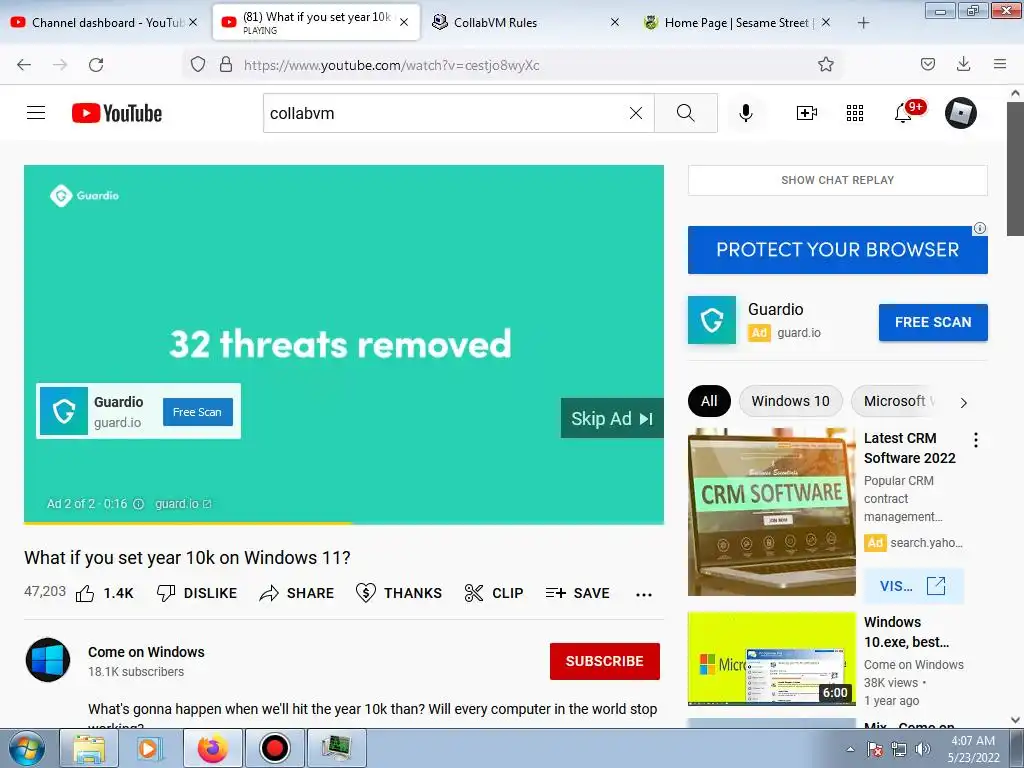Open the YouTube apps grid
1024x768 pixels.
[x=854, y=113]
